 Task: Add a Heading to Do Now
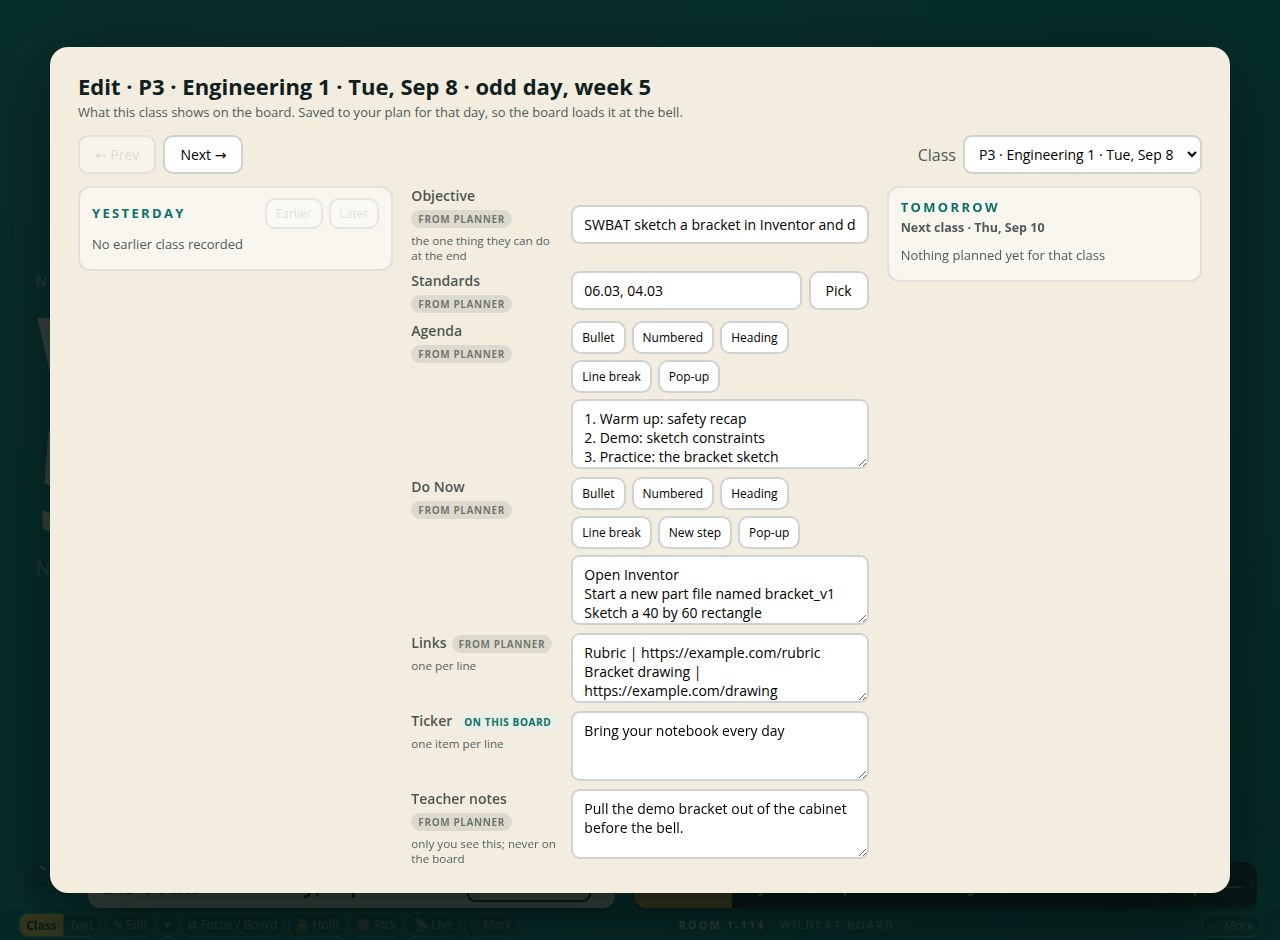click(x=754, y=494)
